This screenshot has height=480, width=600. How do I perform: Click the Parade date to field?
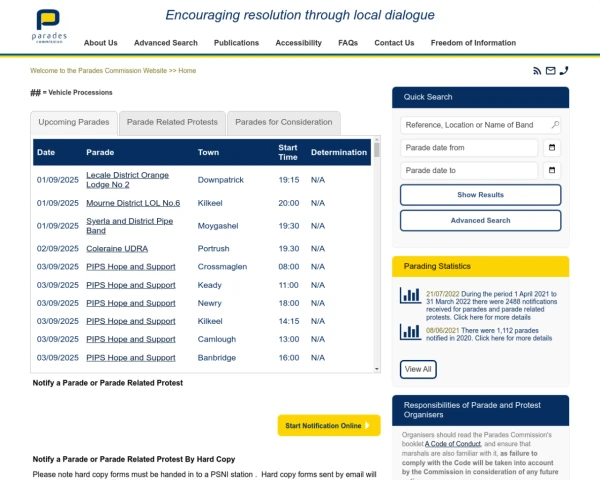pos(470,170)
